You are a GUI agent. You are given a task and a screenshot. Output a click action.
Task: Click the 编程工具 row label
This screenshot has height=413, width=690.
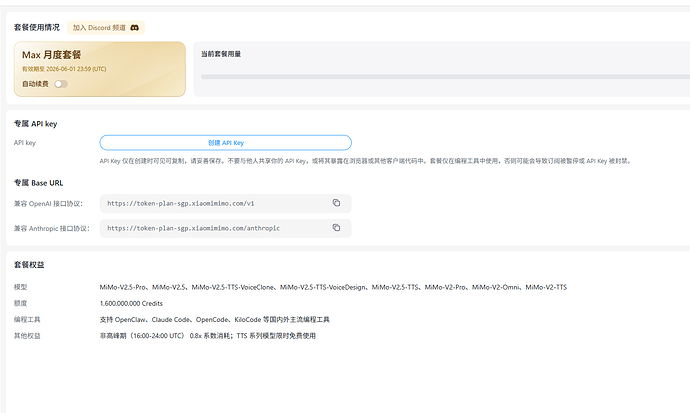[27, 319]
